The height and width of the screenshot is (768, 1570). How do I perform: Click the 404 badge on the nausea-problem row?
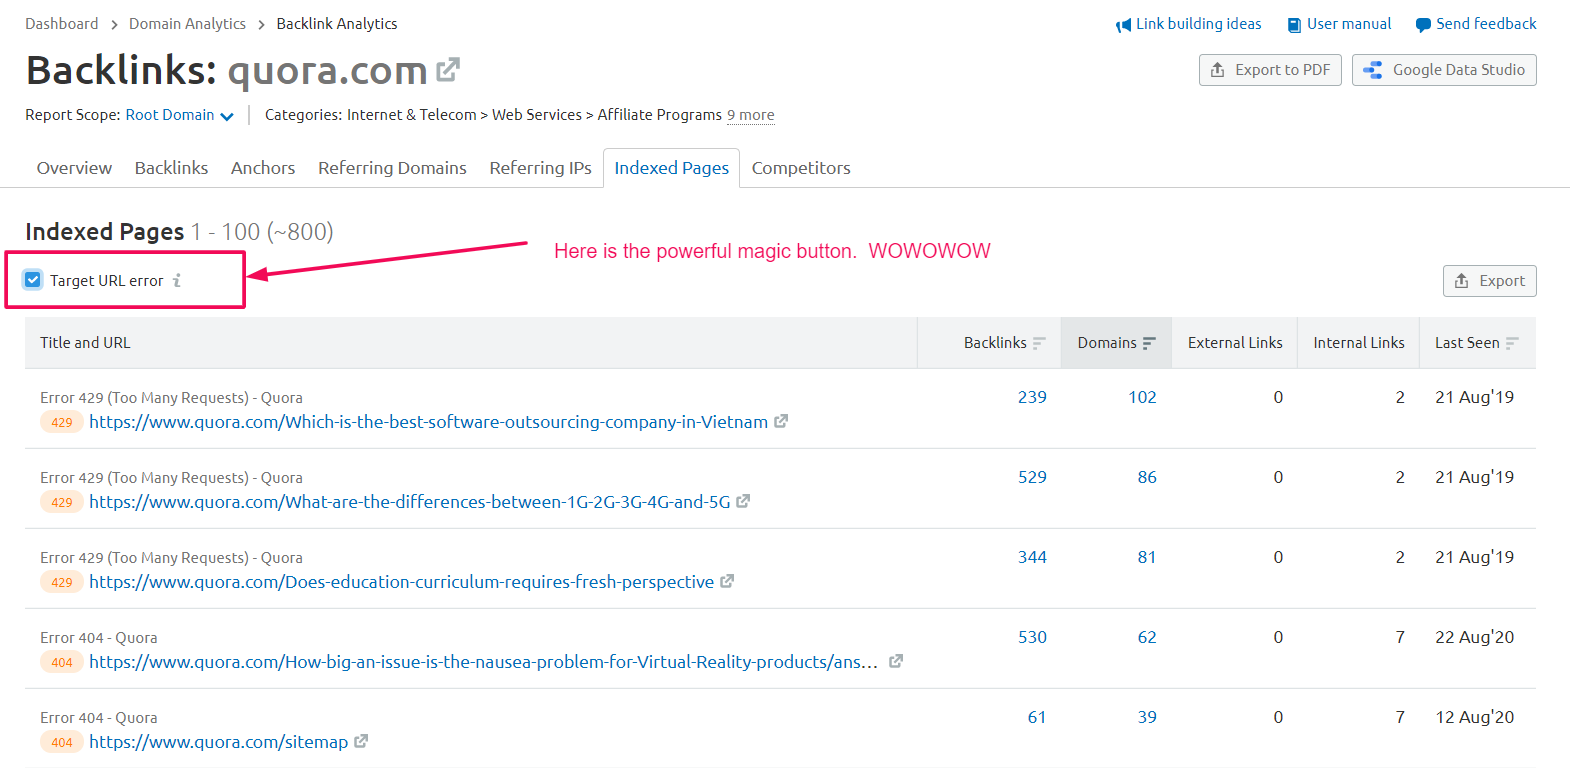[62, 662]
